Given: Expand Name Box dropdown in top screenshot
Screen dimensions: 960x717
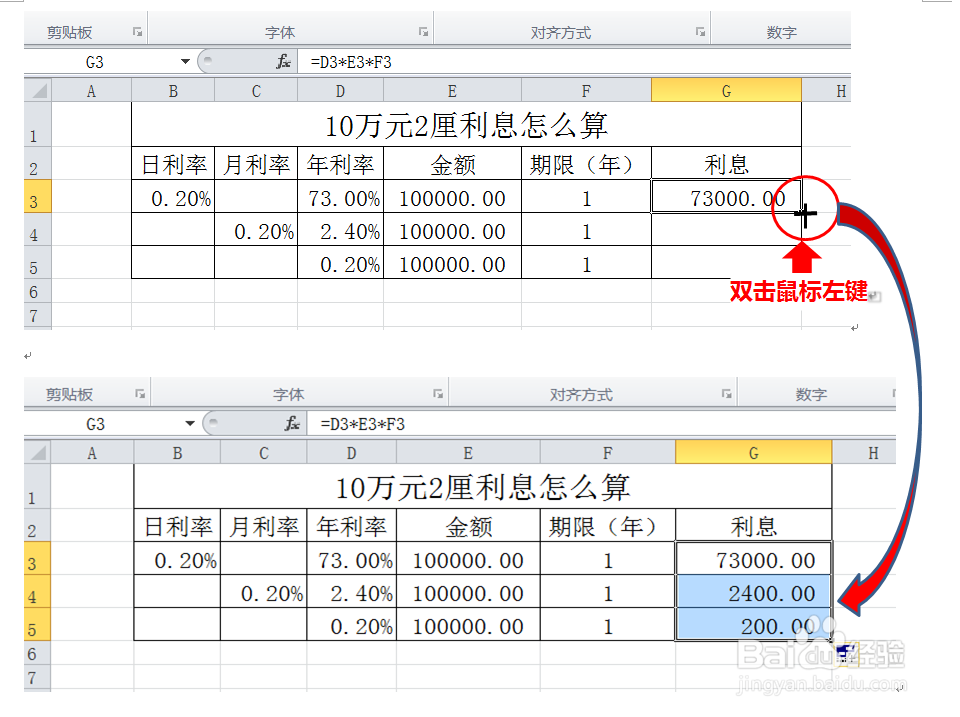Looking at the screenshot, I should [186, 61].
